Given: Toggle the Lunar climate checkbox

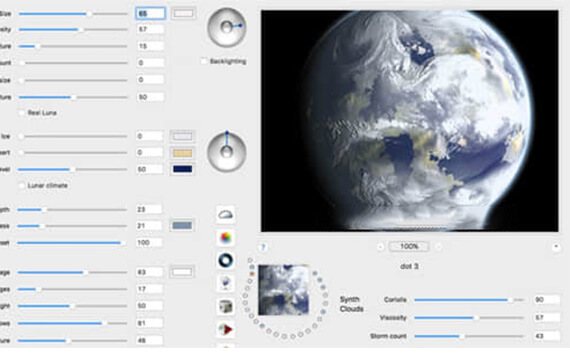Looking at the screenshot, I should pyautogui.click(x=22, y=185).
